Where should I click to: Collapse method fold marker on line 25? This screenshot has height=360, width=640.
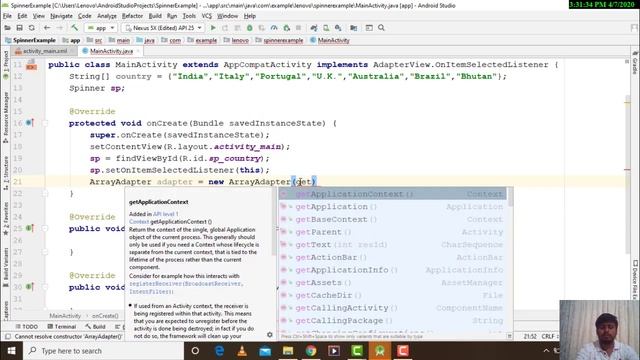[45, 228]
